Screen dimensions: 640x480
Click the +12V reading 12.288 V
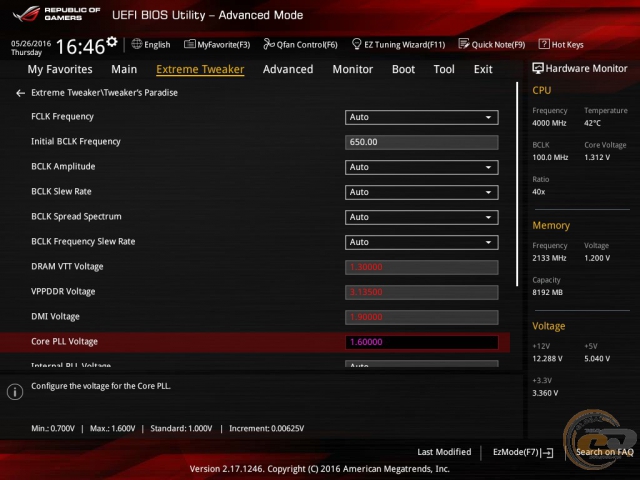point(547,358)
